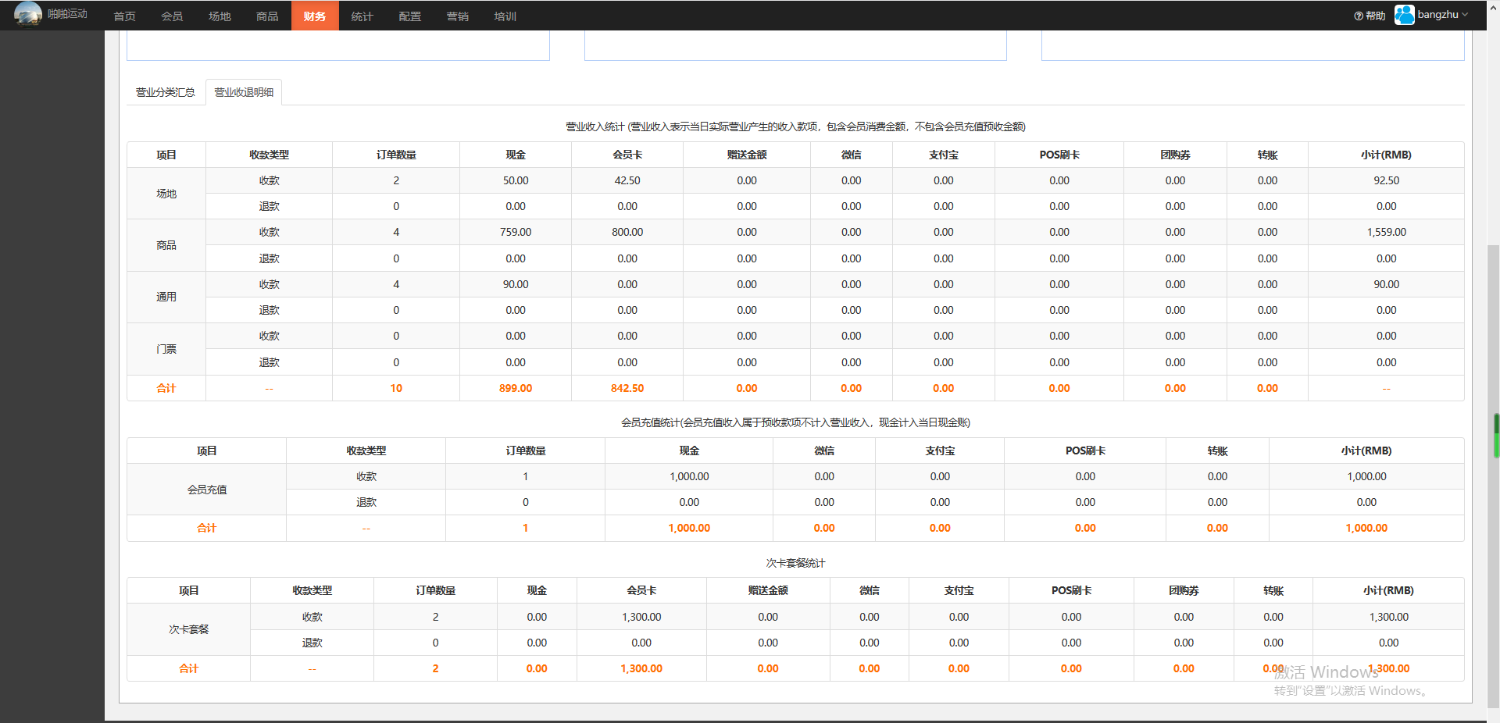This screenshot has height=723, width=1500.
Task: Select the 营业收退明细 tab
Action: pyautogui.click(x=244, y=92)
